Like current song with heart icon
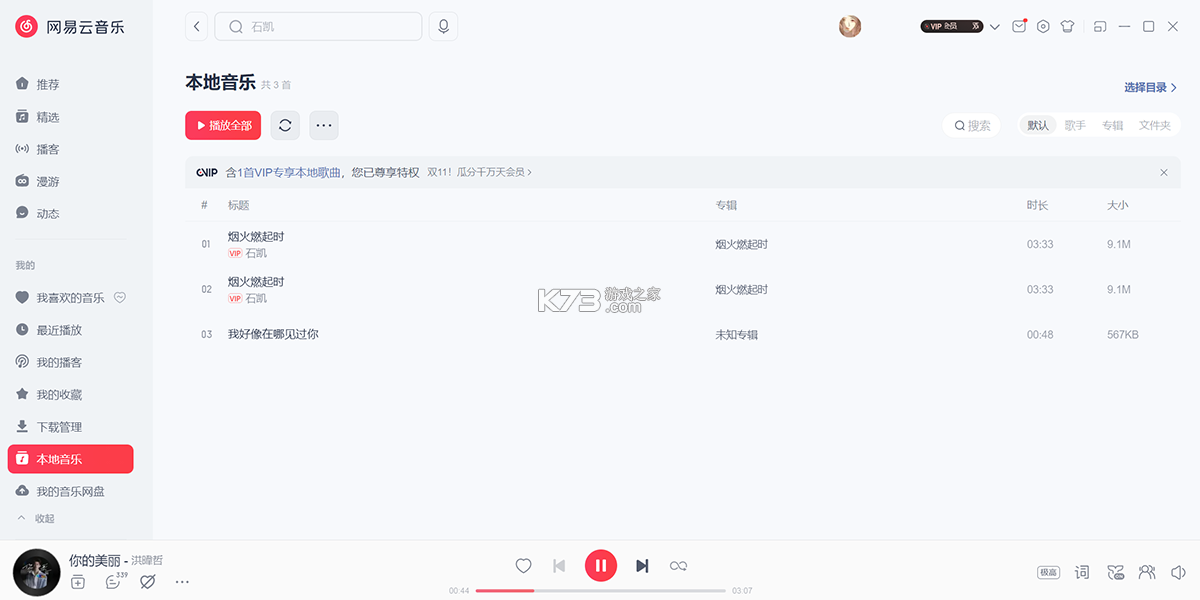Screen dimensions: 1200x600 [x=523, y=566]
